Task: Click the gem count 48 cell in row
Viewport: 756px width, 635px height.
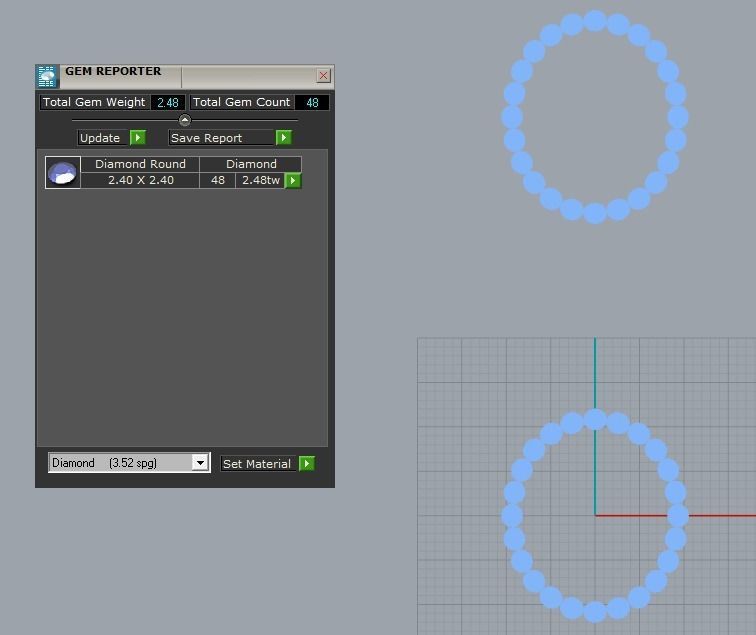Action: pyautogui.click(x=217, y=180)
